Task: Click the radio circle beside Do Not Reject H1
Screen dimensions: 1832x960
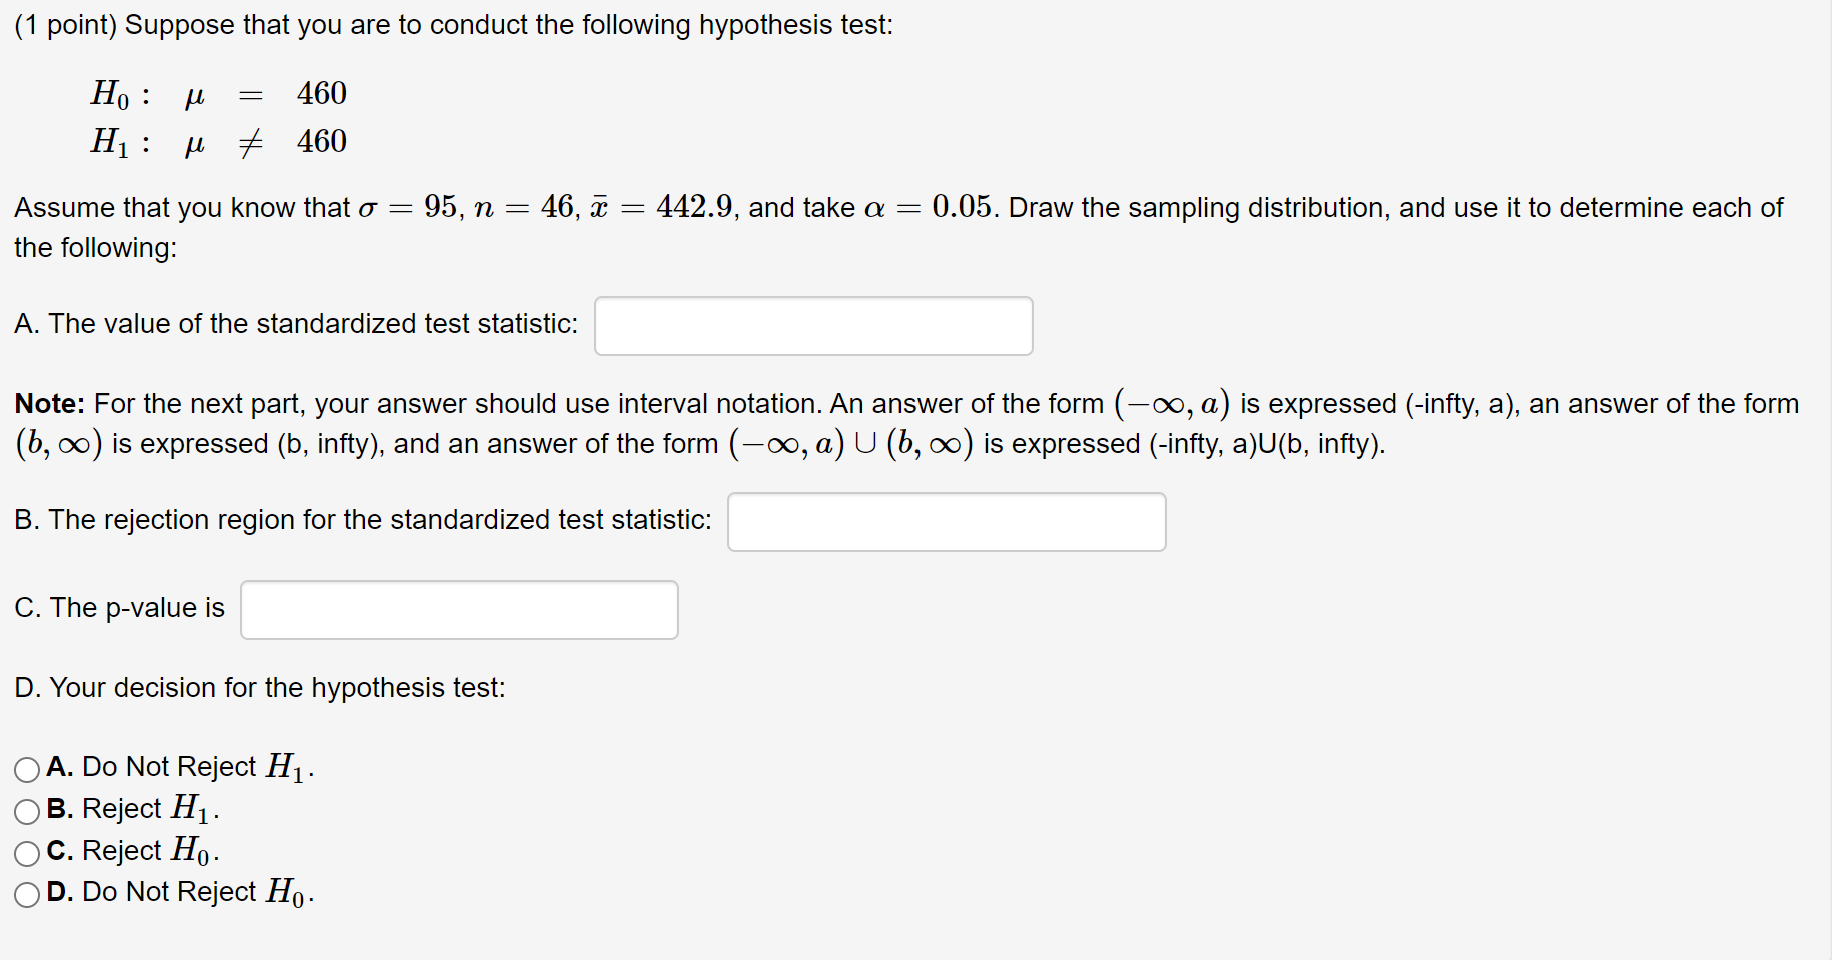Action: coord(27,768)
